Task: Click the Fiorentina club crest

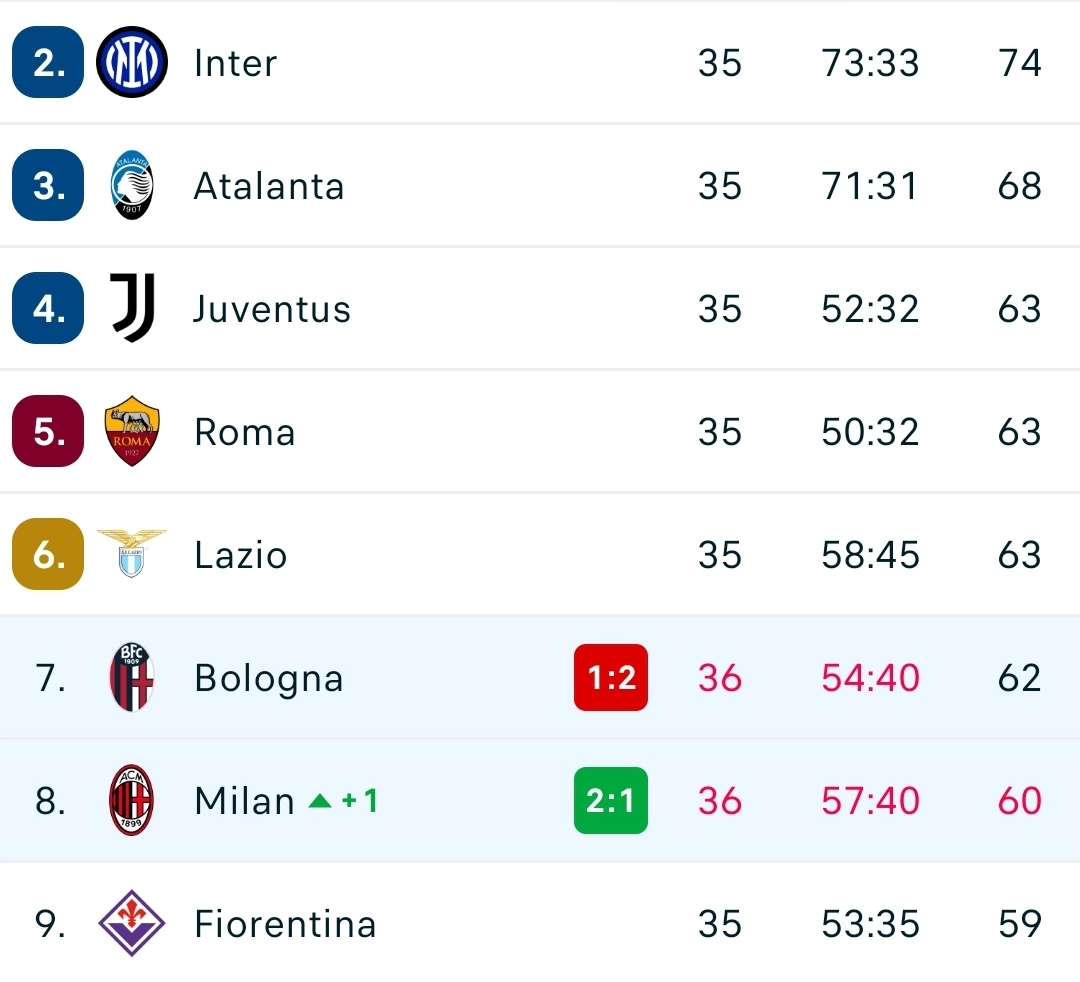Action: pyautogui.click(x=131, y=923)
